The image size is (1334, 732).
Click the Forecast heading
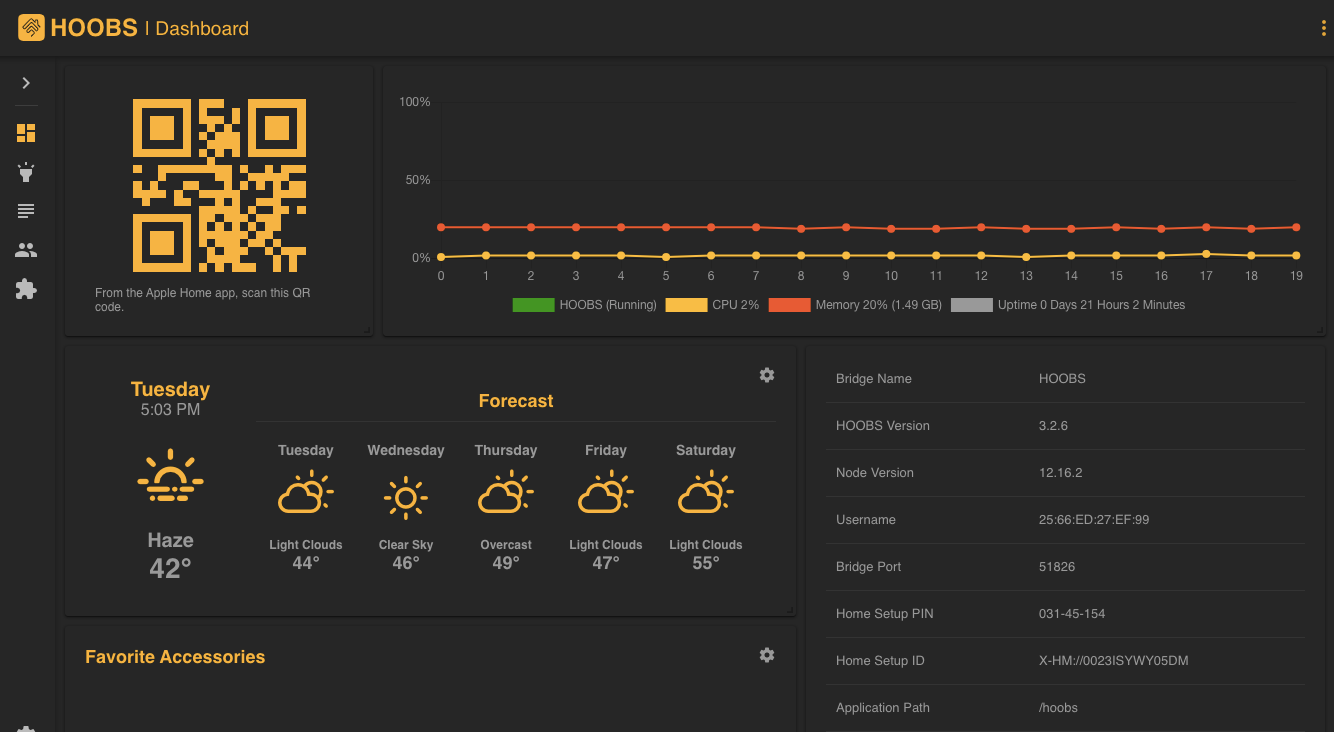516,401
